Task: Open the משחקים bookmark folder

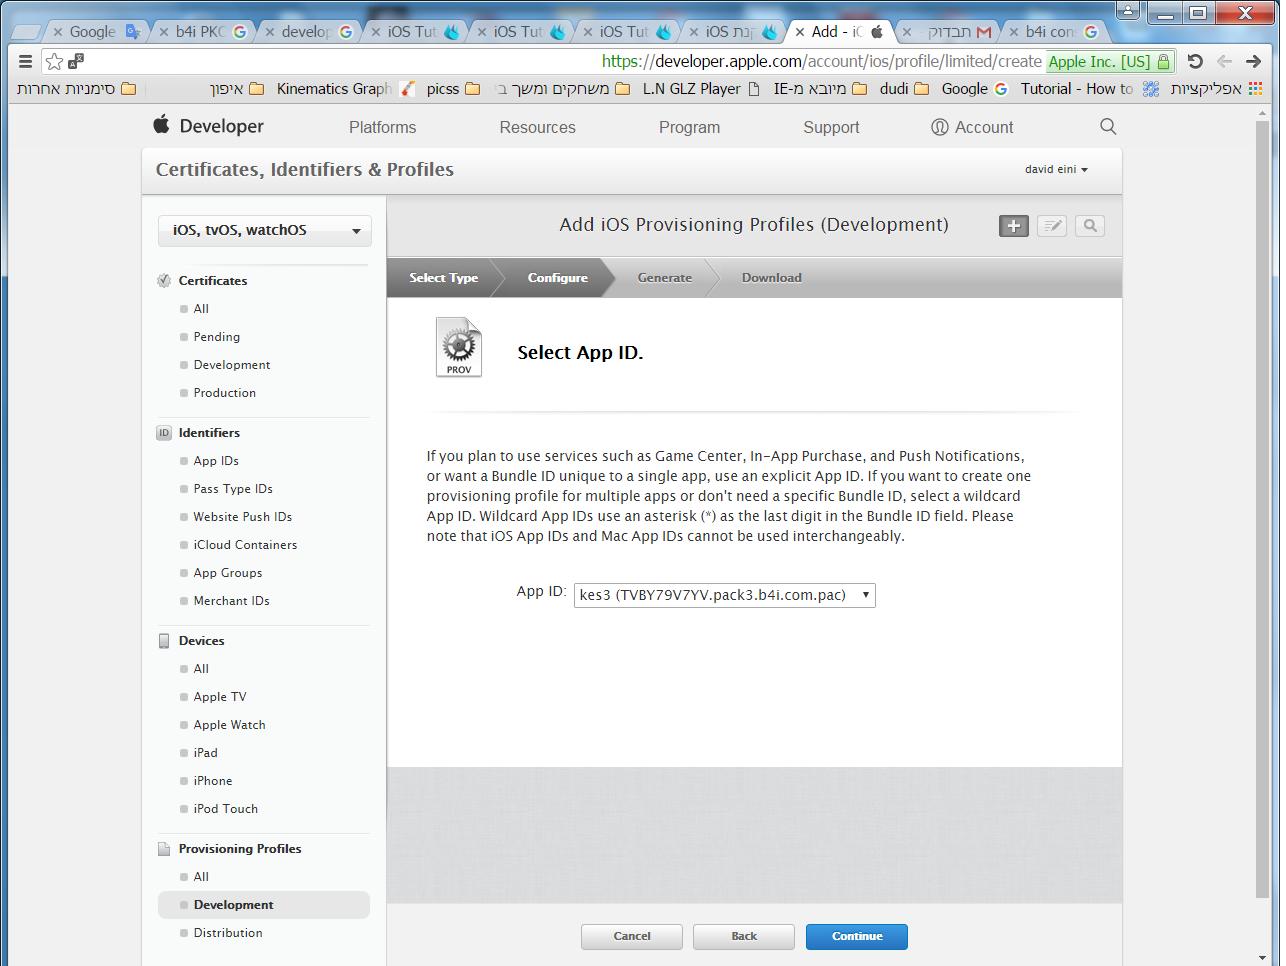Action: [562, 89]
